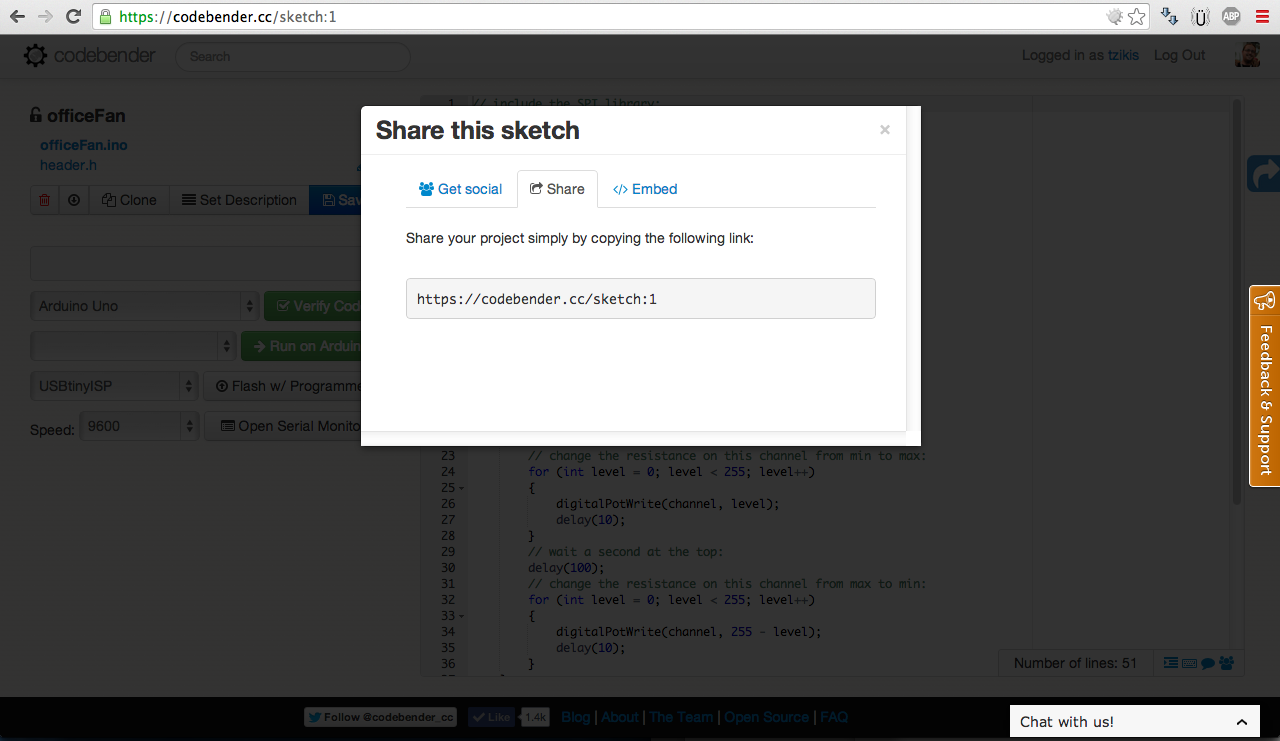Select the Share tab
The width and height of the screenshot is (1280, 741).
557,189
